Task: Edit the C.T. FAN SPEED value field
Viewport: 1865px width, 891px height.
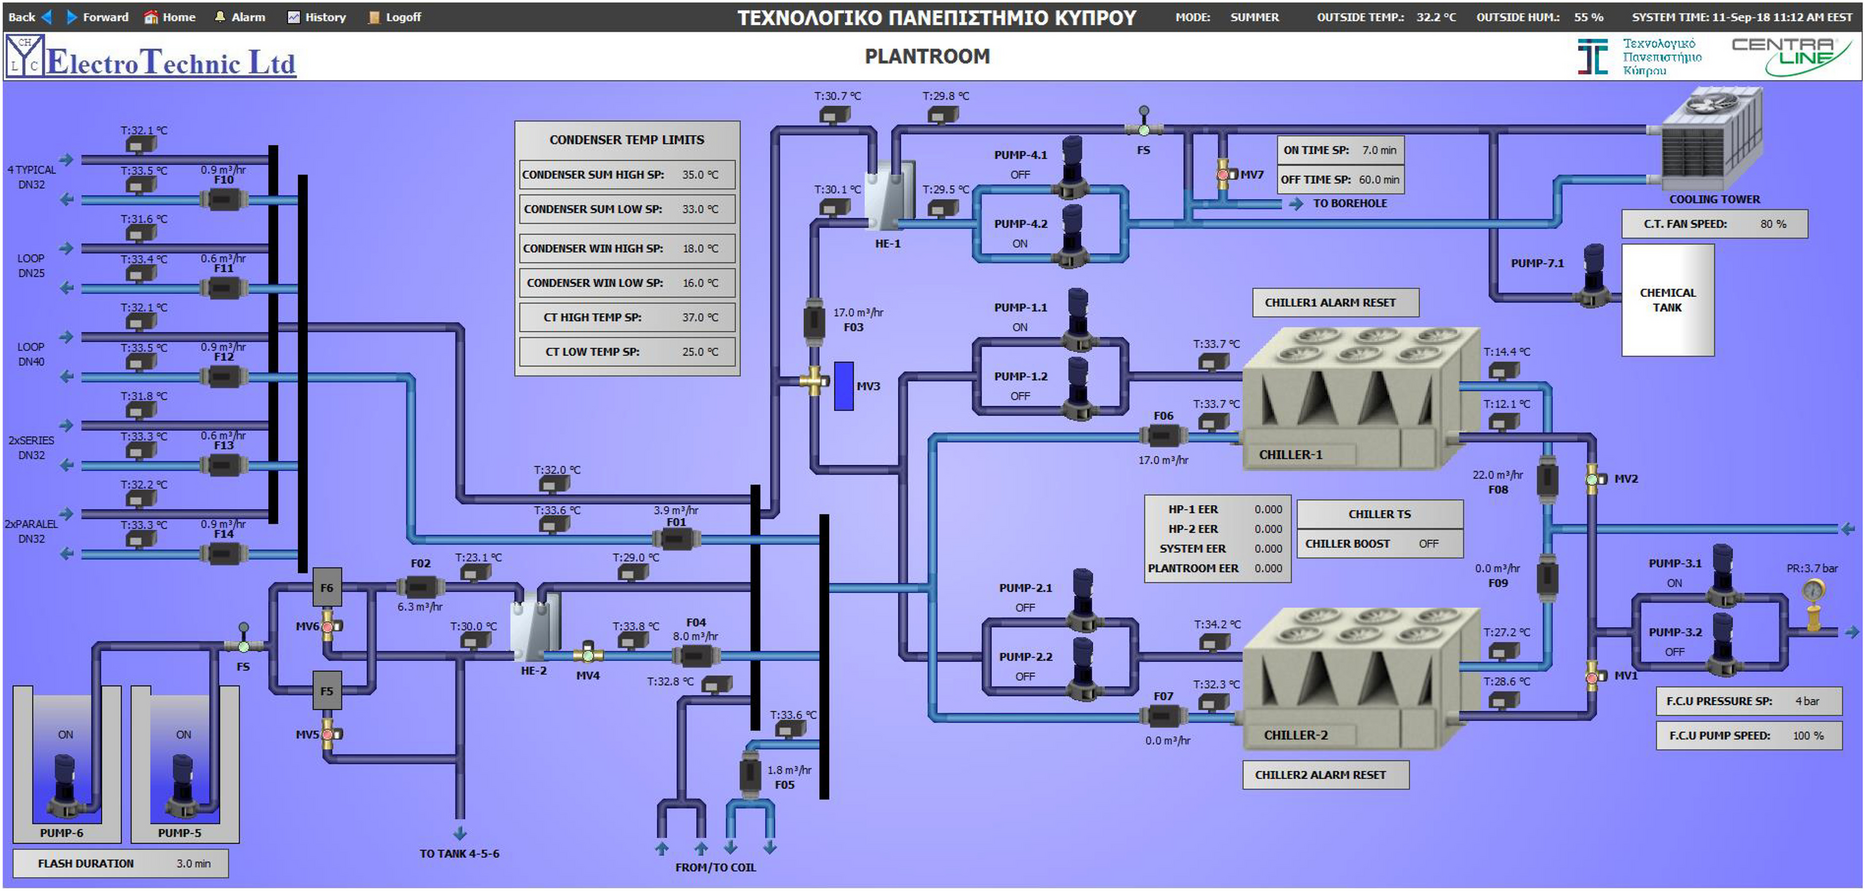Action: click(x=1772, y=224)
